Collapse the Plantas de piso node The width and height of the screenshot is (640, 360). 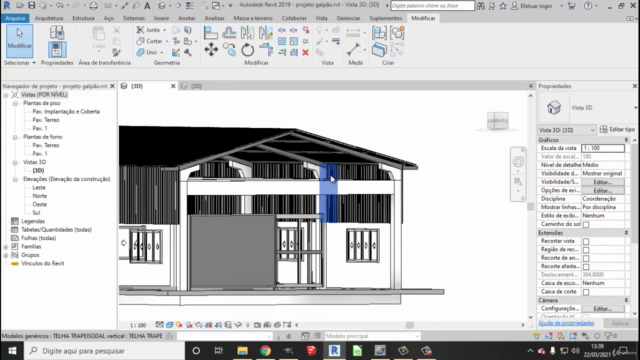[x=15, y=103]
